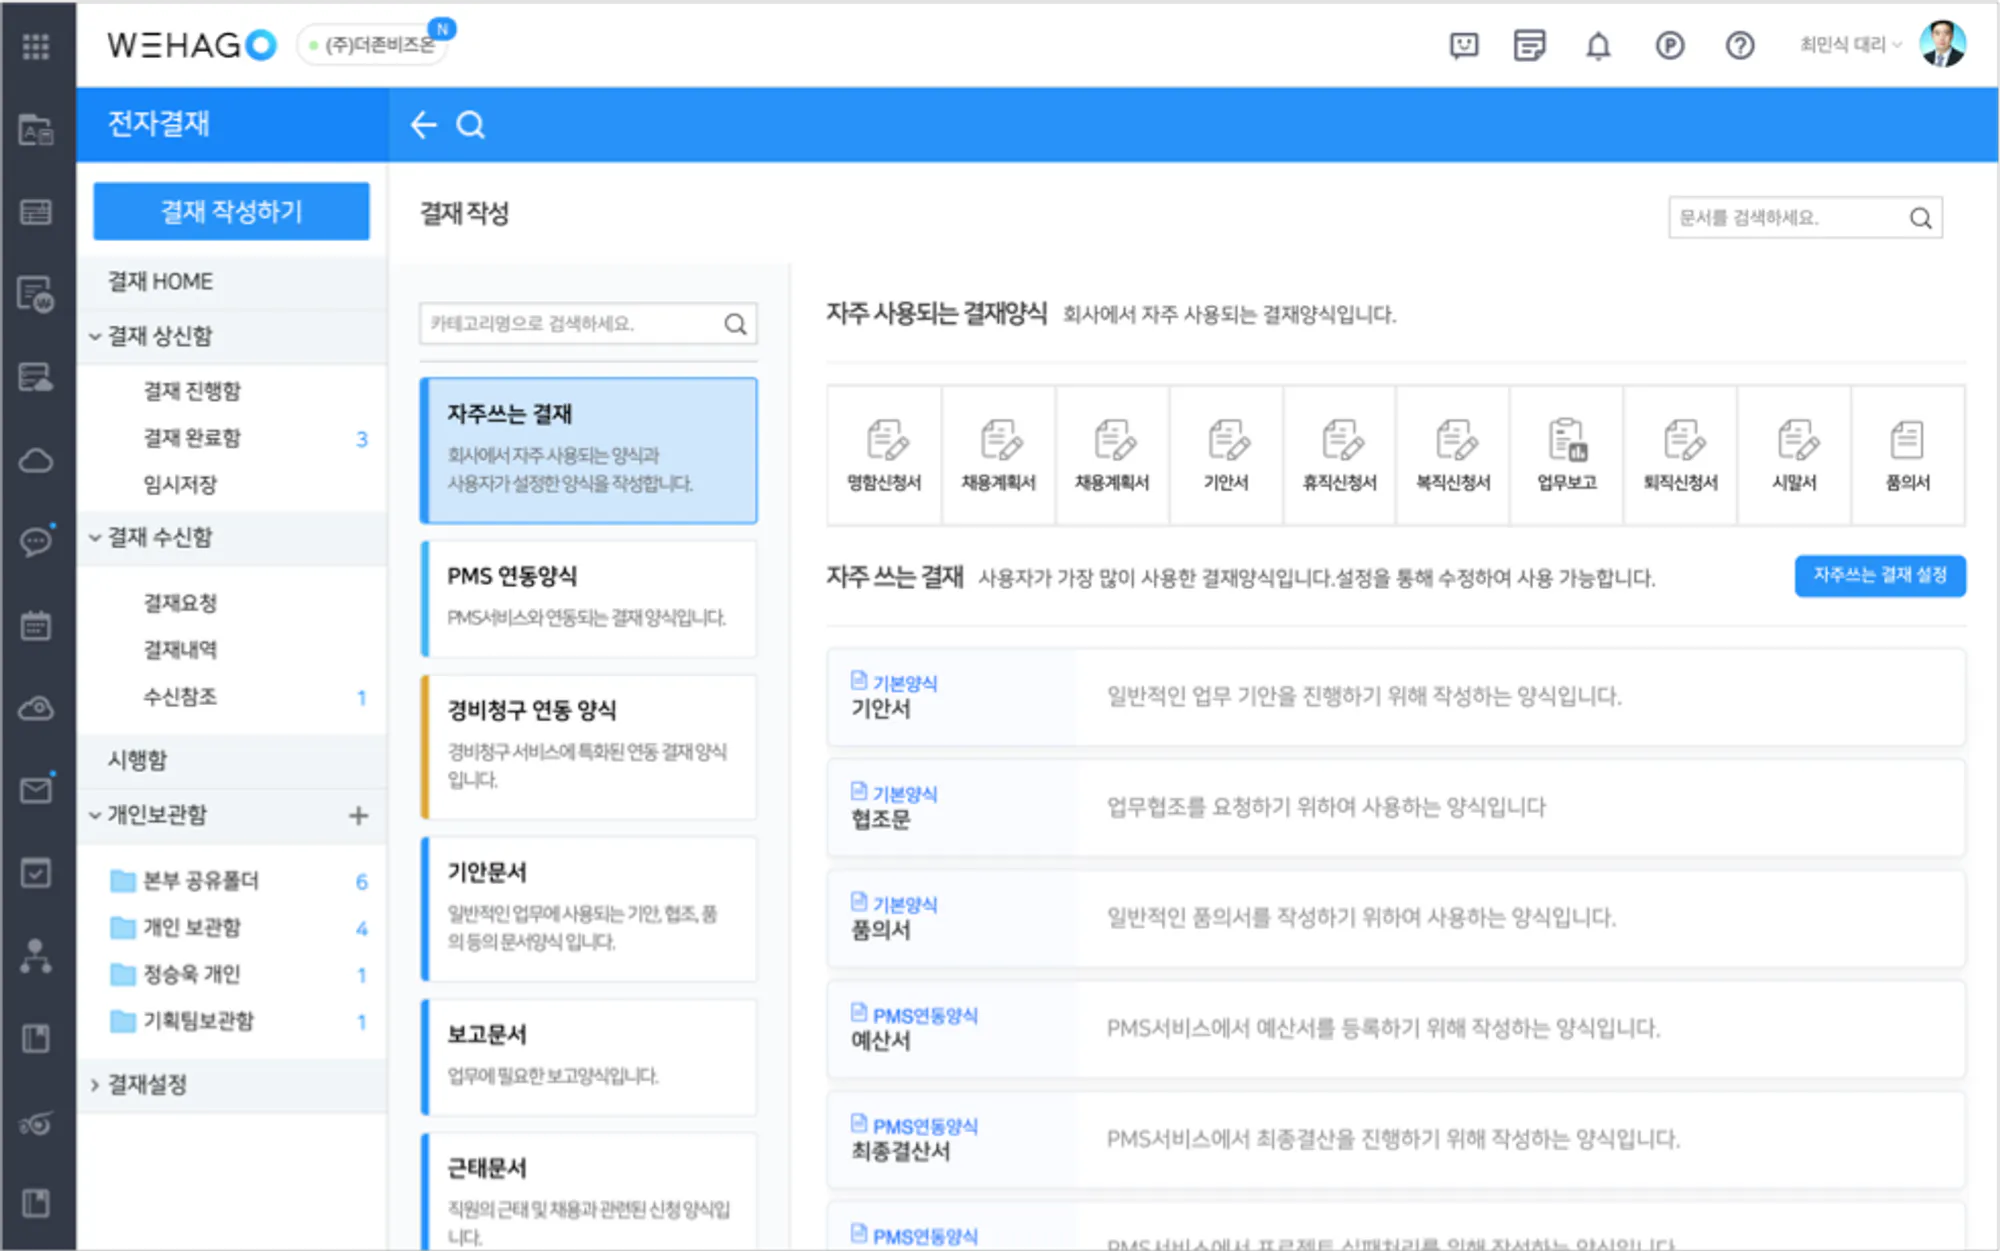
Task: Go back with the left arrow icon
Action: pos(424,125)
